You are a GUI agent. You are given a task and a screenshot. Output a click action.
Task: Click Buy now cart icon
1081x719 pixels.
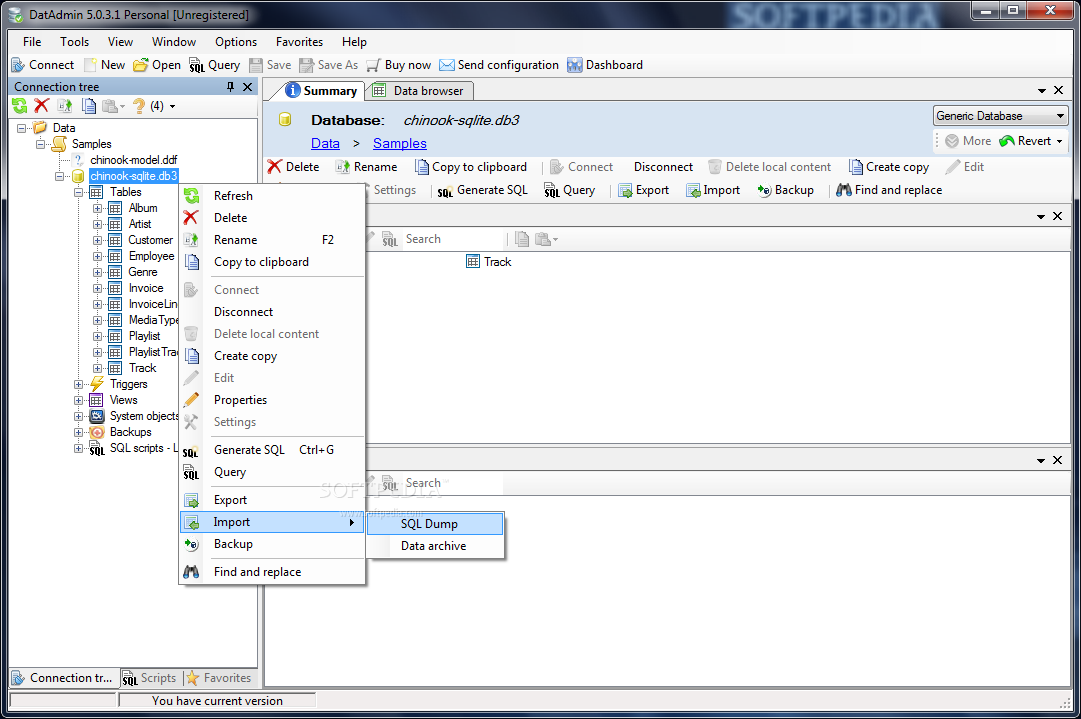[x=373, y=65]
